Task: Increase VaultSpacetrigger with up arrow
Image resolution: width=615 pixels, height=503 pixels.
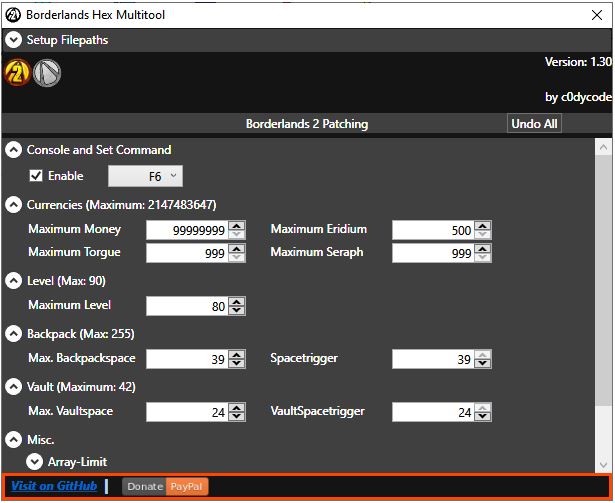Action: pyautogui.click(x=482, y=408)
